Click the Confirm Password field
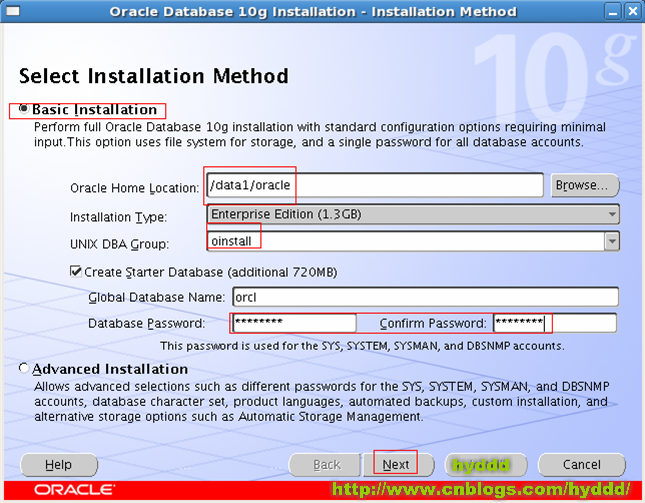 click(x=555, y=323)
